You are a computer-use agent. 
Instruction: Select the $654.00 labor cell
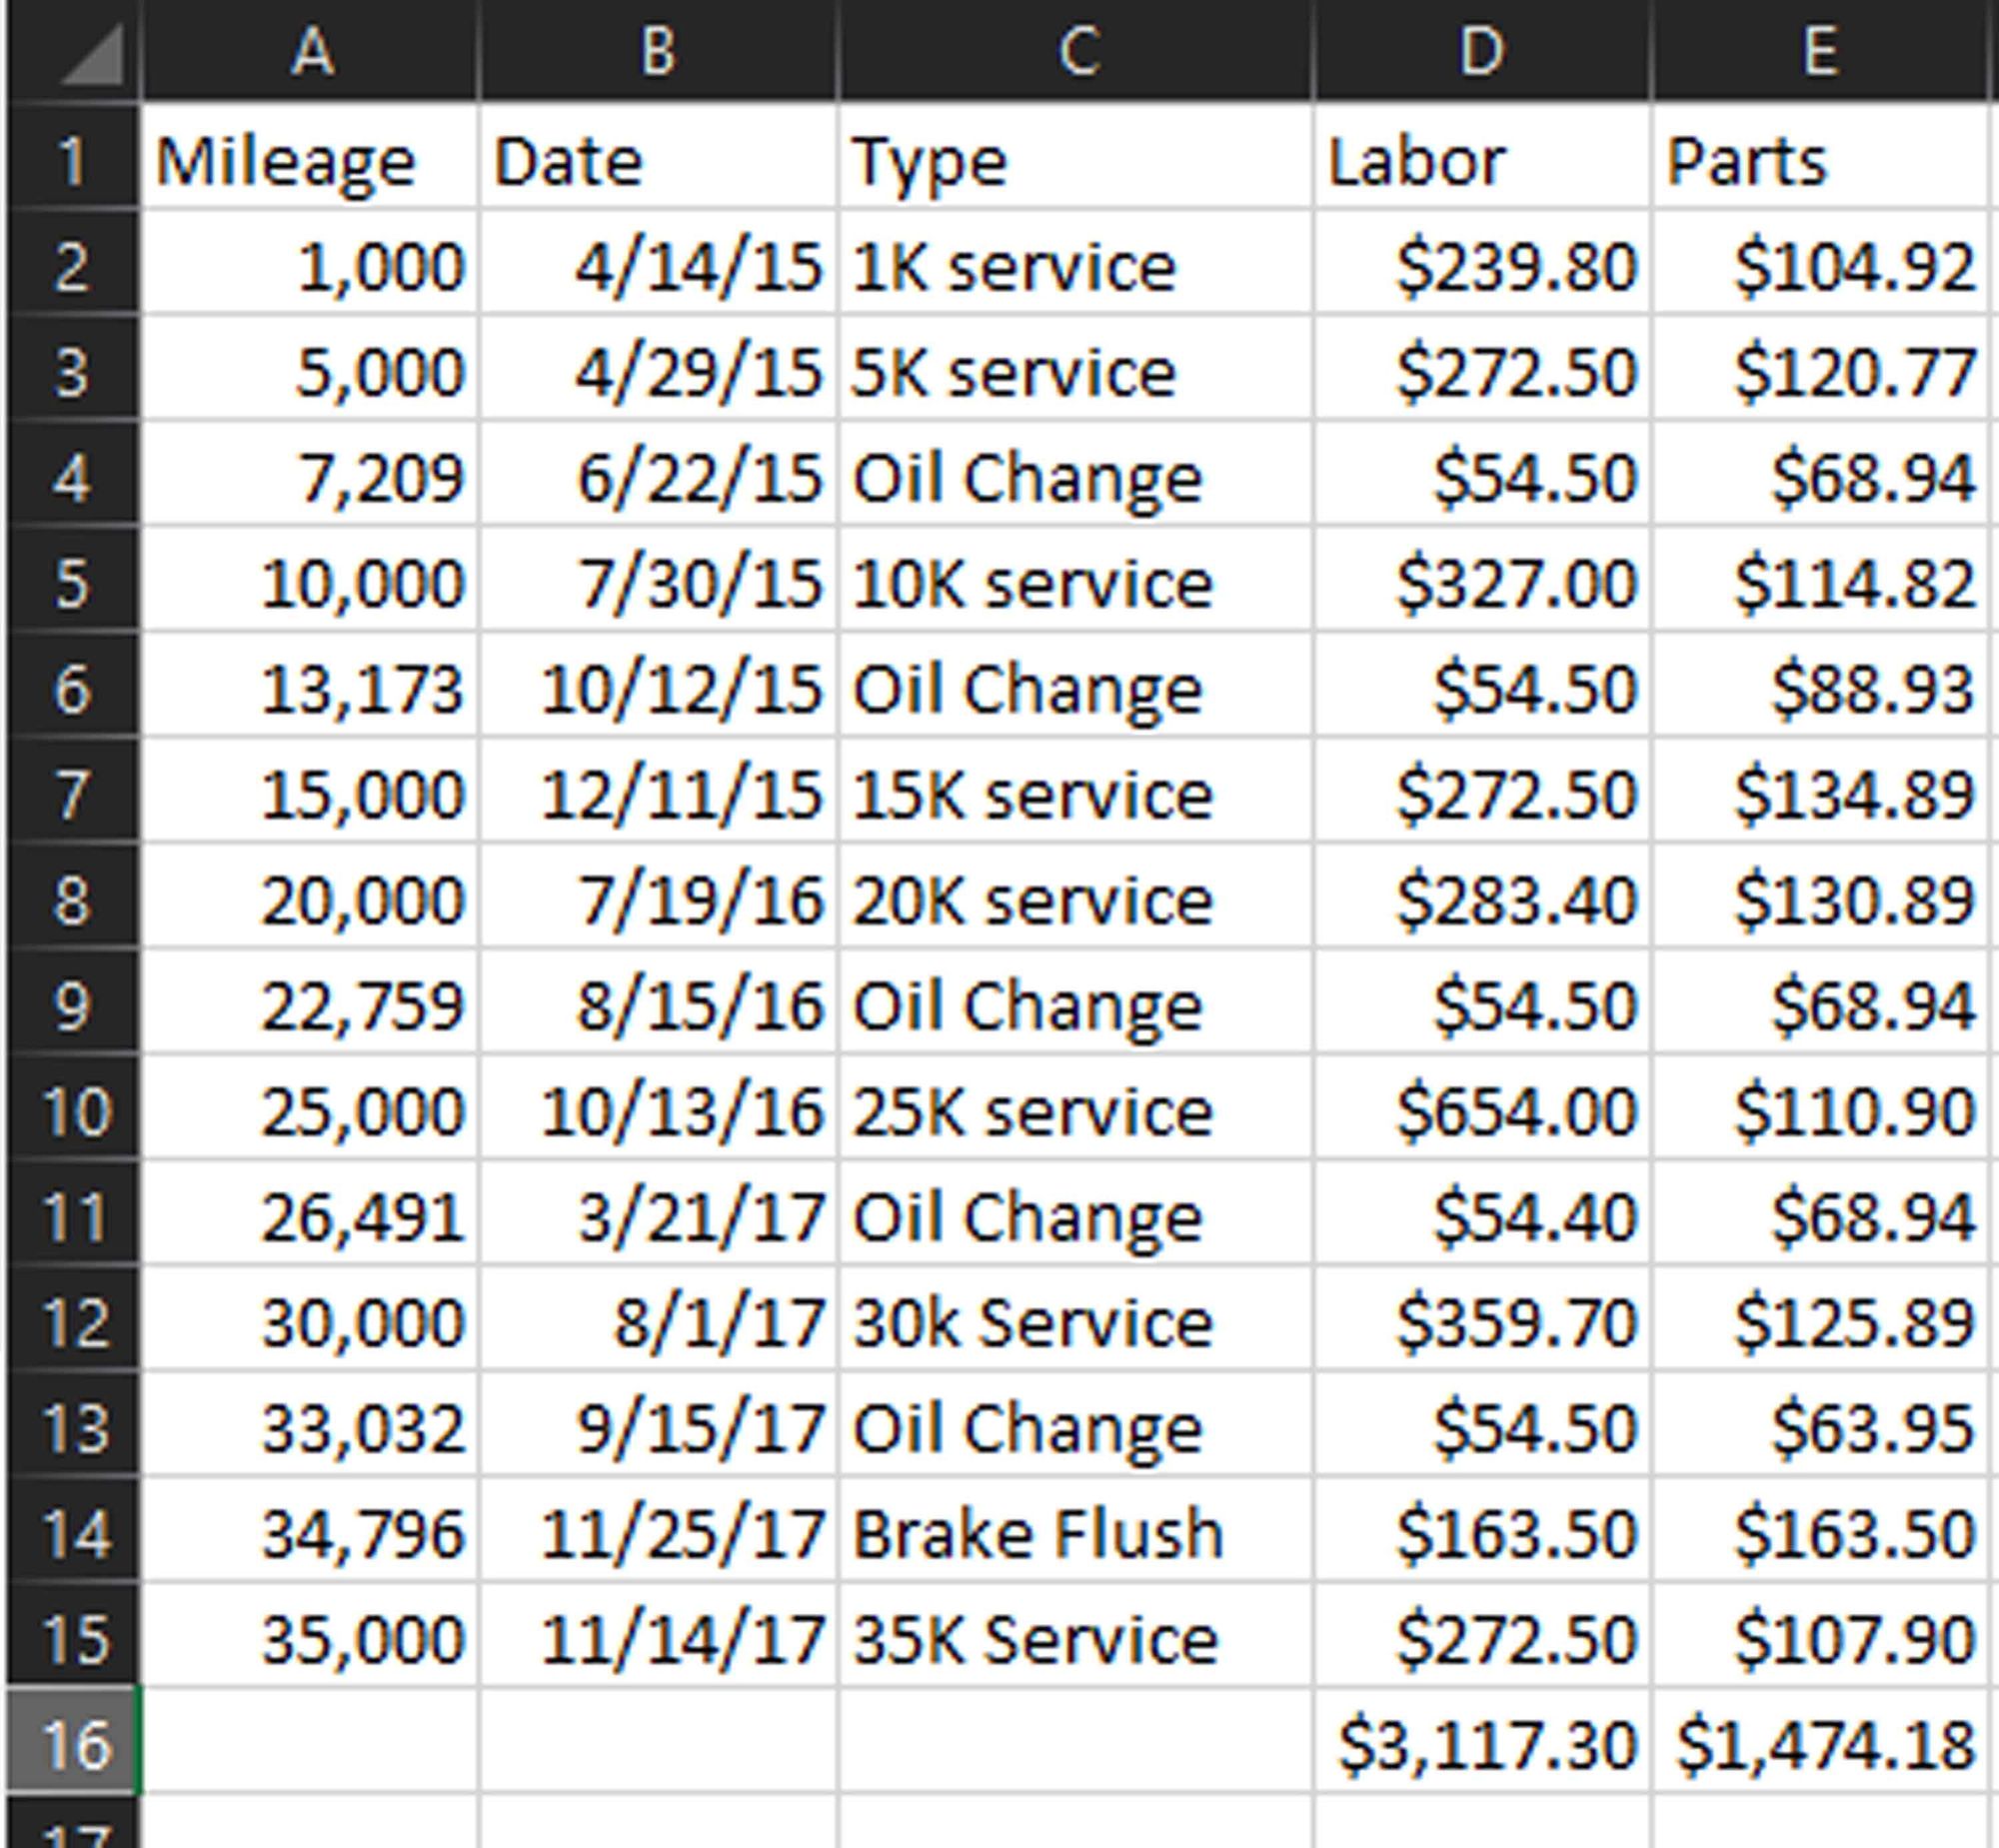pyautogui.click(x=1483, y=1112)
